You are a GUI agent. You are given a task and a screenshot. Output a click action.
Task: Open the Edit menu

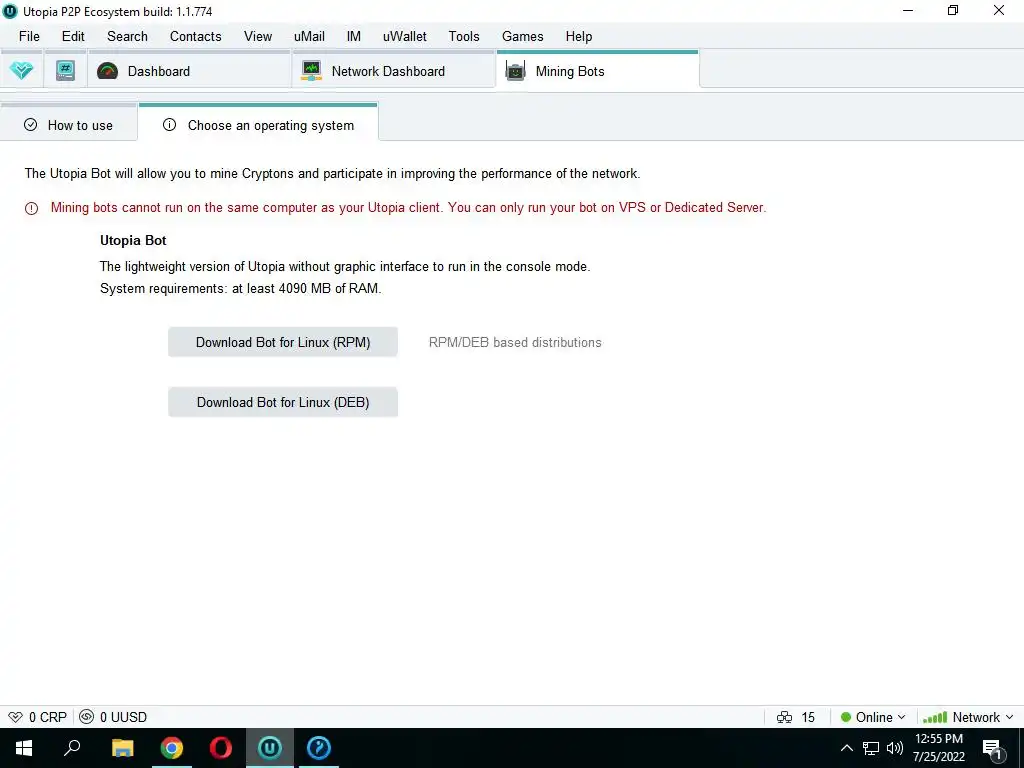click(73, 37)
